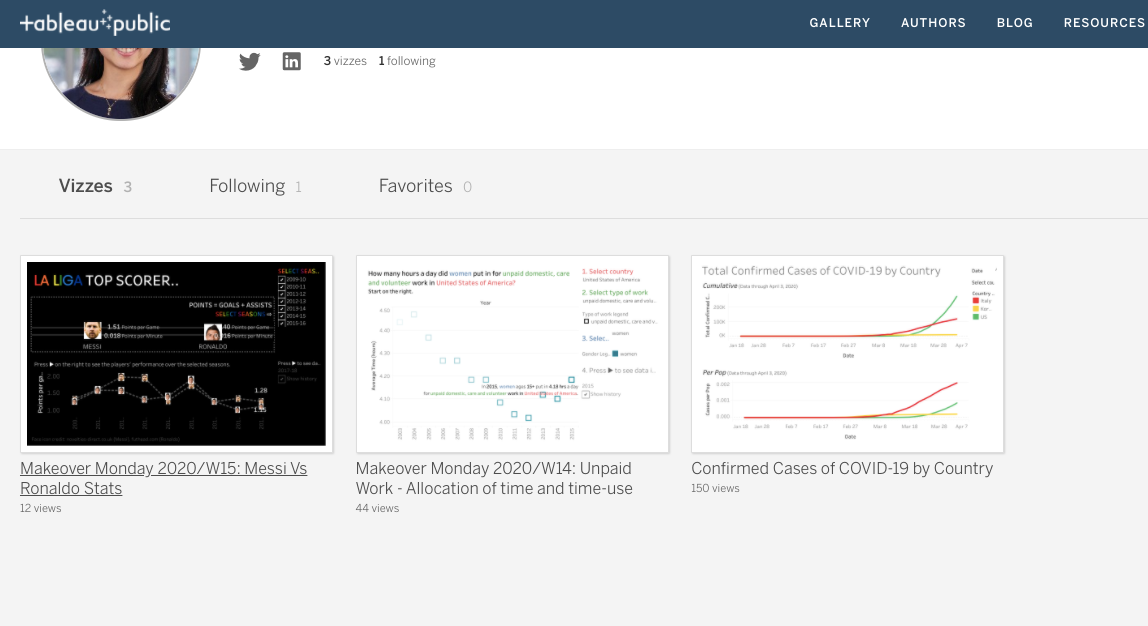The image size is (1148, 626).
Task: Switch to the Favorites tab
Action: point(425,186)
